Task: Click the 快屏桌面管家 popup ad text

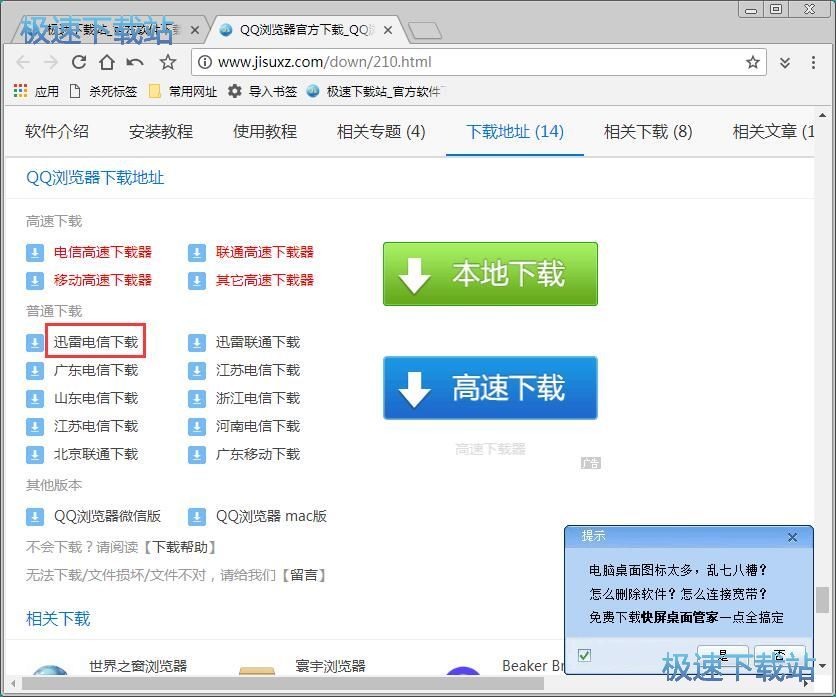Action: coord(680,617)
